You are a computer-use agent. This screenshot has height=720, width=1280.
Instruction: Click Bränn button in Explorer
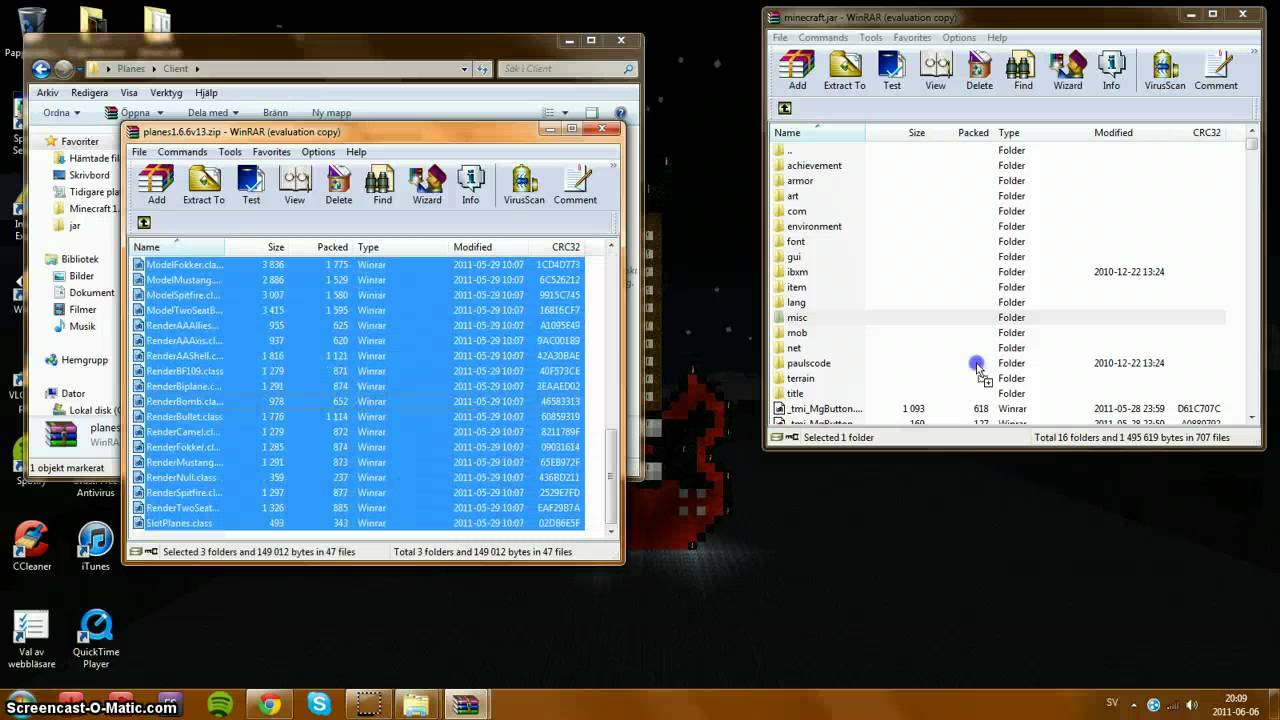click(275, 113)
